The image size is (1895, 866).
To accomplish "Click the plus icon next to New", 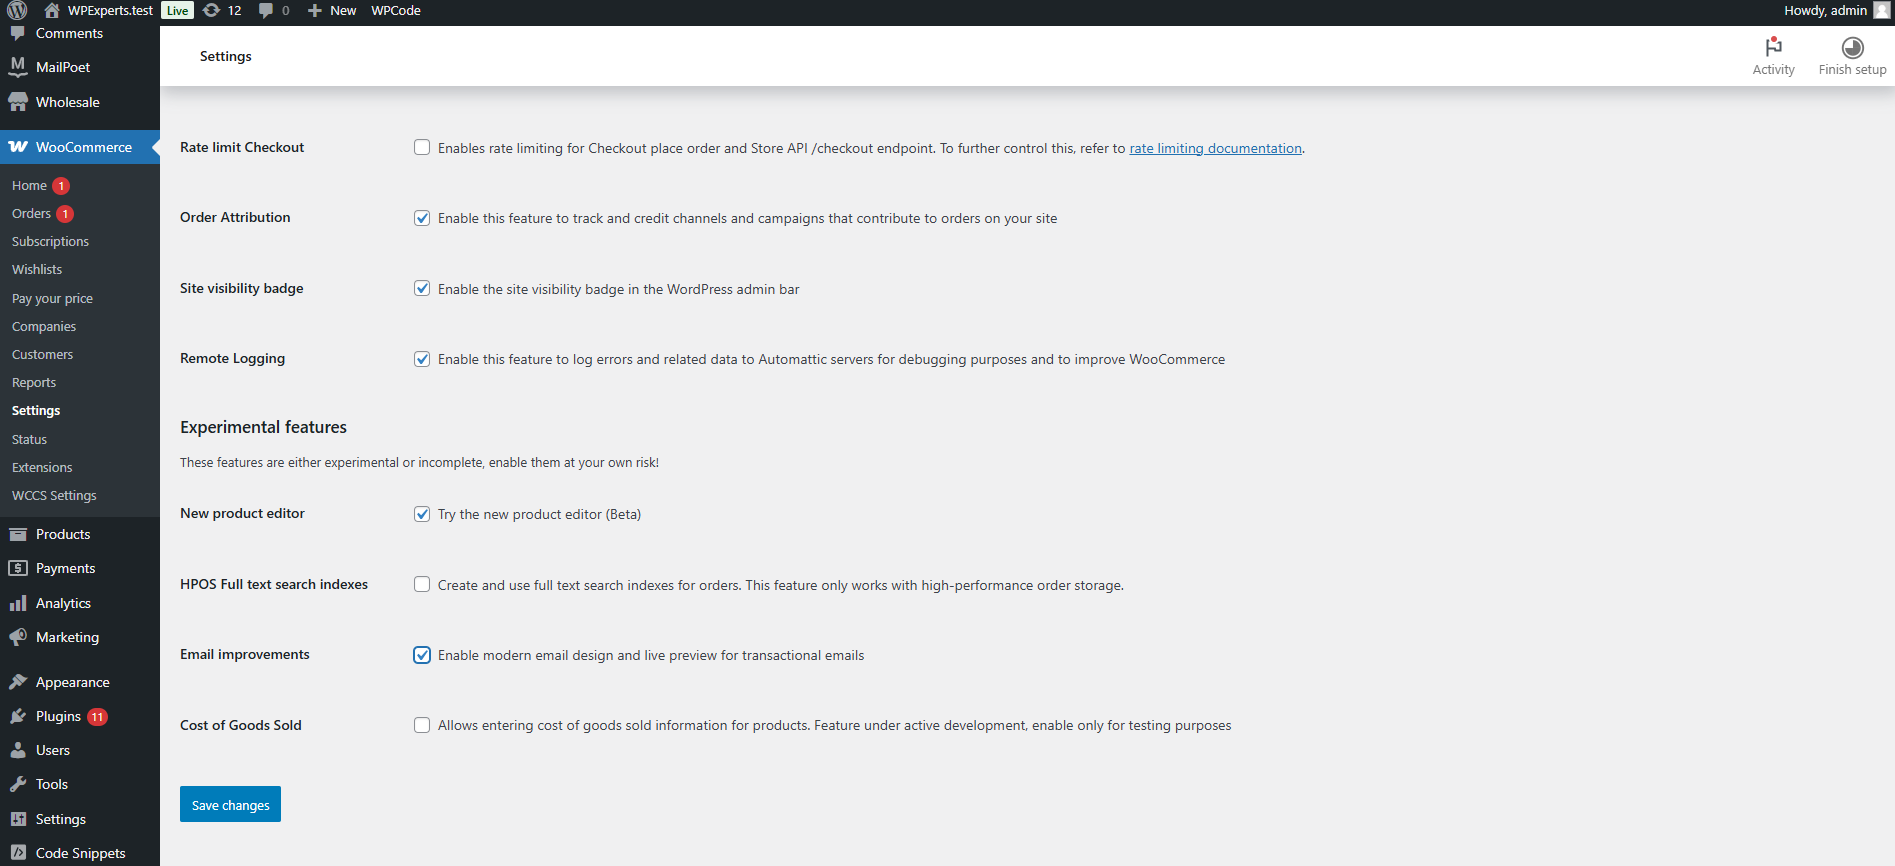I will [x=315, y=10].
